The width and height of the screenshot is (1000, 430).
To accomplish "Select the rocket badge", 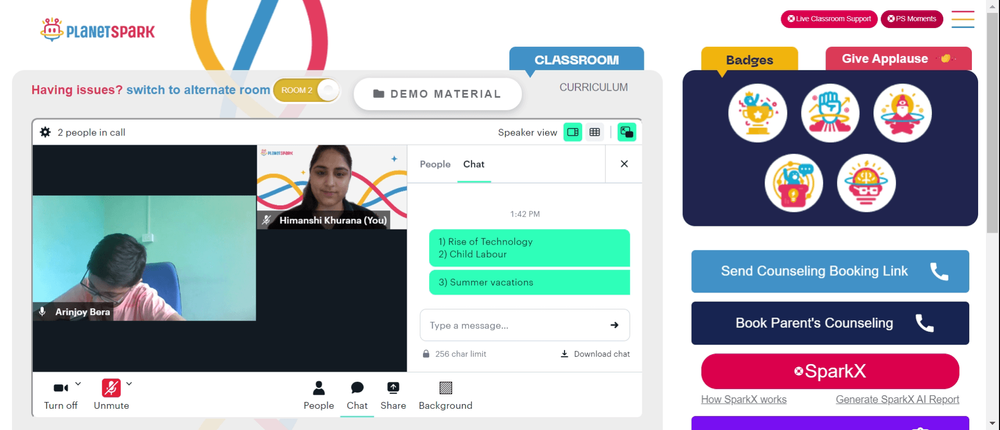I will coord(902,113).
